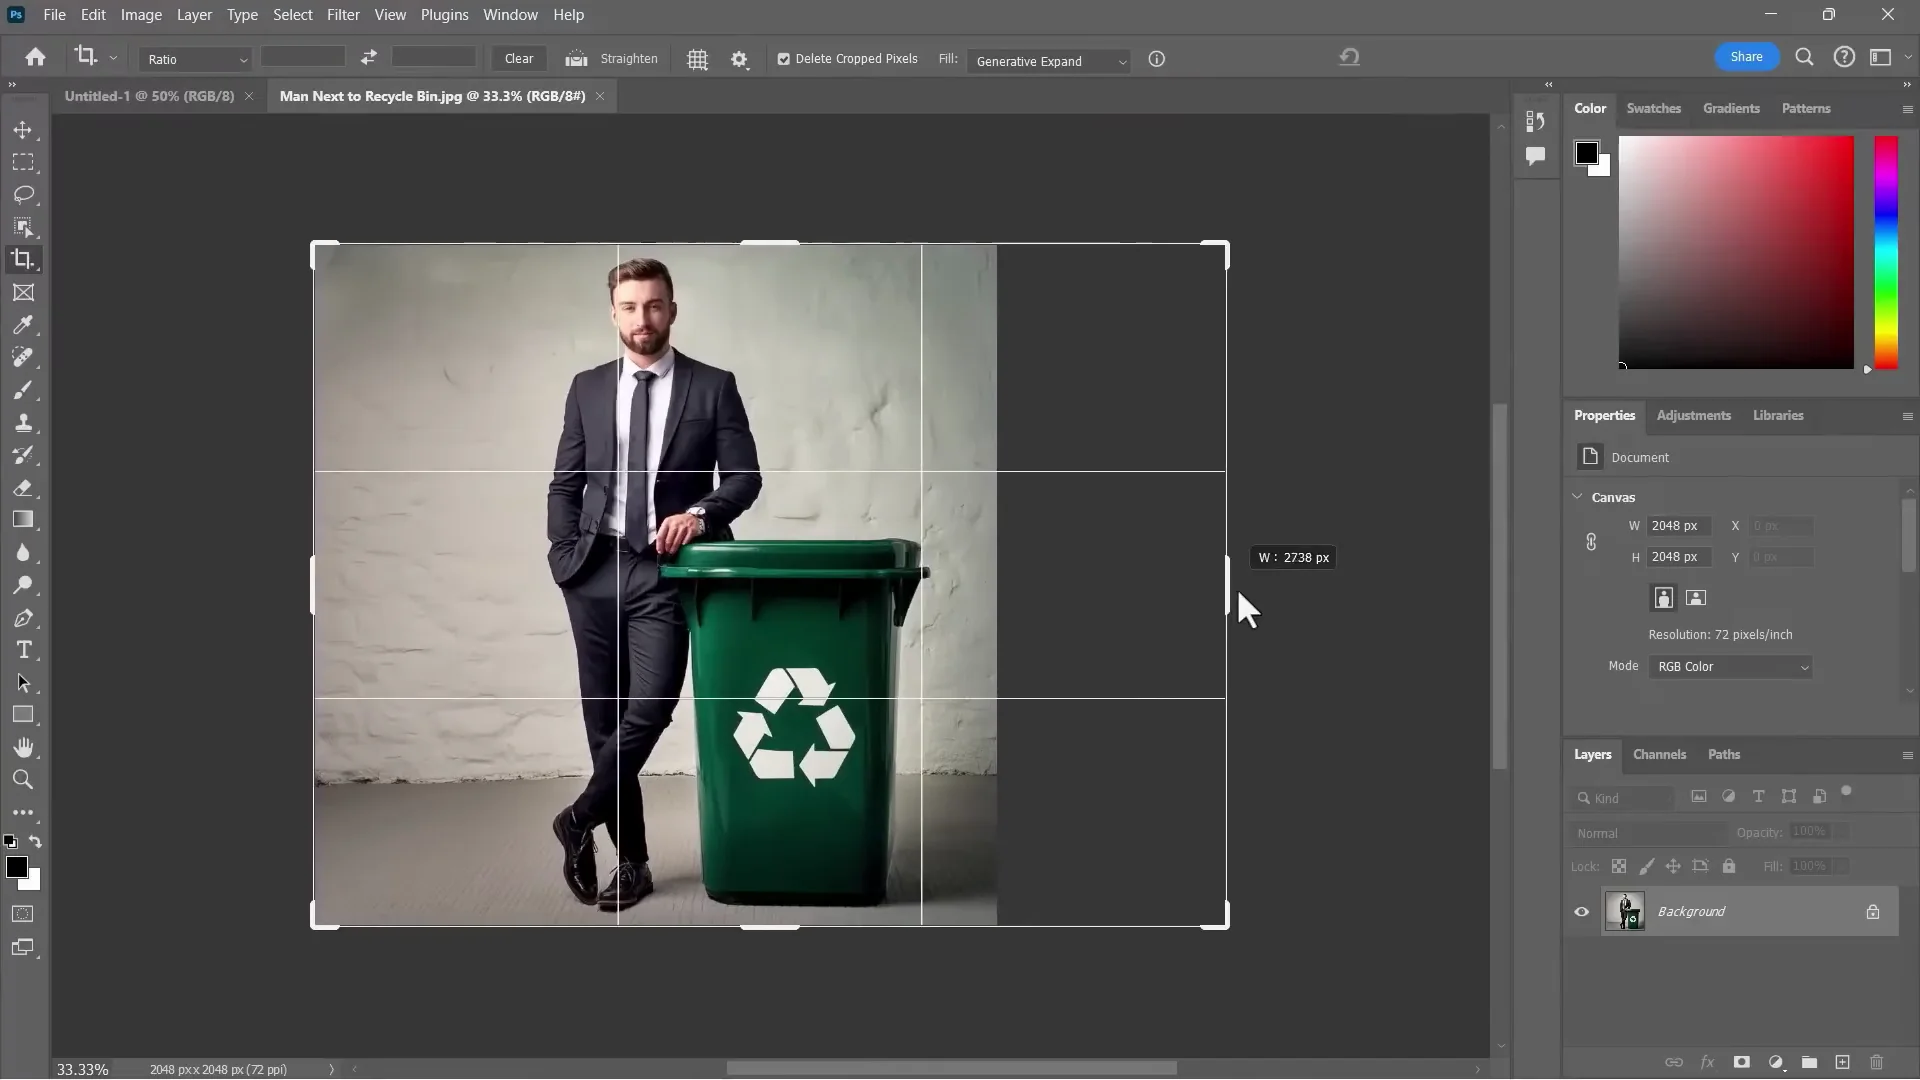Toggle visibility of the Background layer
The height and width of the screenshot is (1080, 1920).
1581,911
